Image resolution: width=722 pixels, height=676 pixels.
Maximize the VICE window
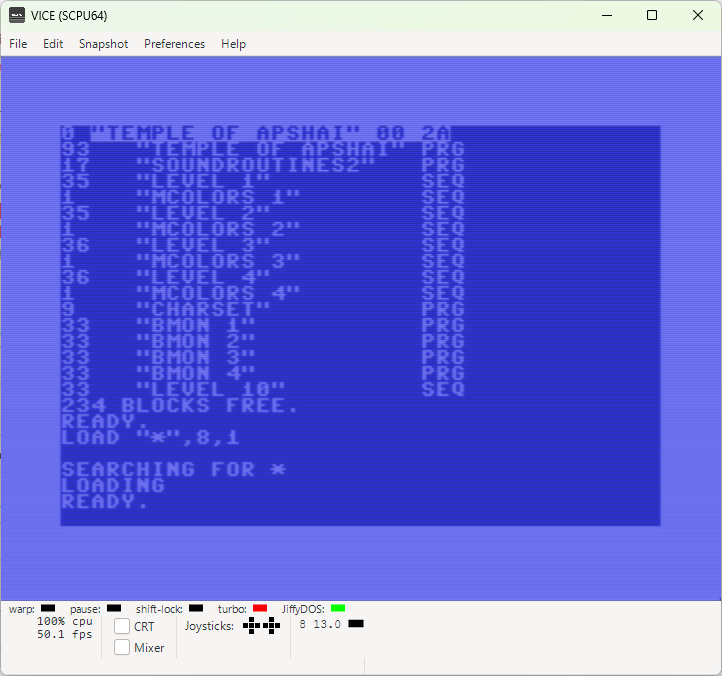tap(652, 15)
